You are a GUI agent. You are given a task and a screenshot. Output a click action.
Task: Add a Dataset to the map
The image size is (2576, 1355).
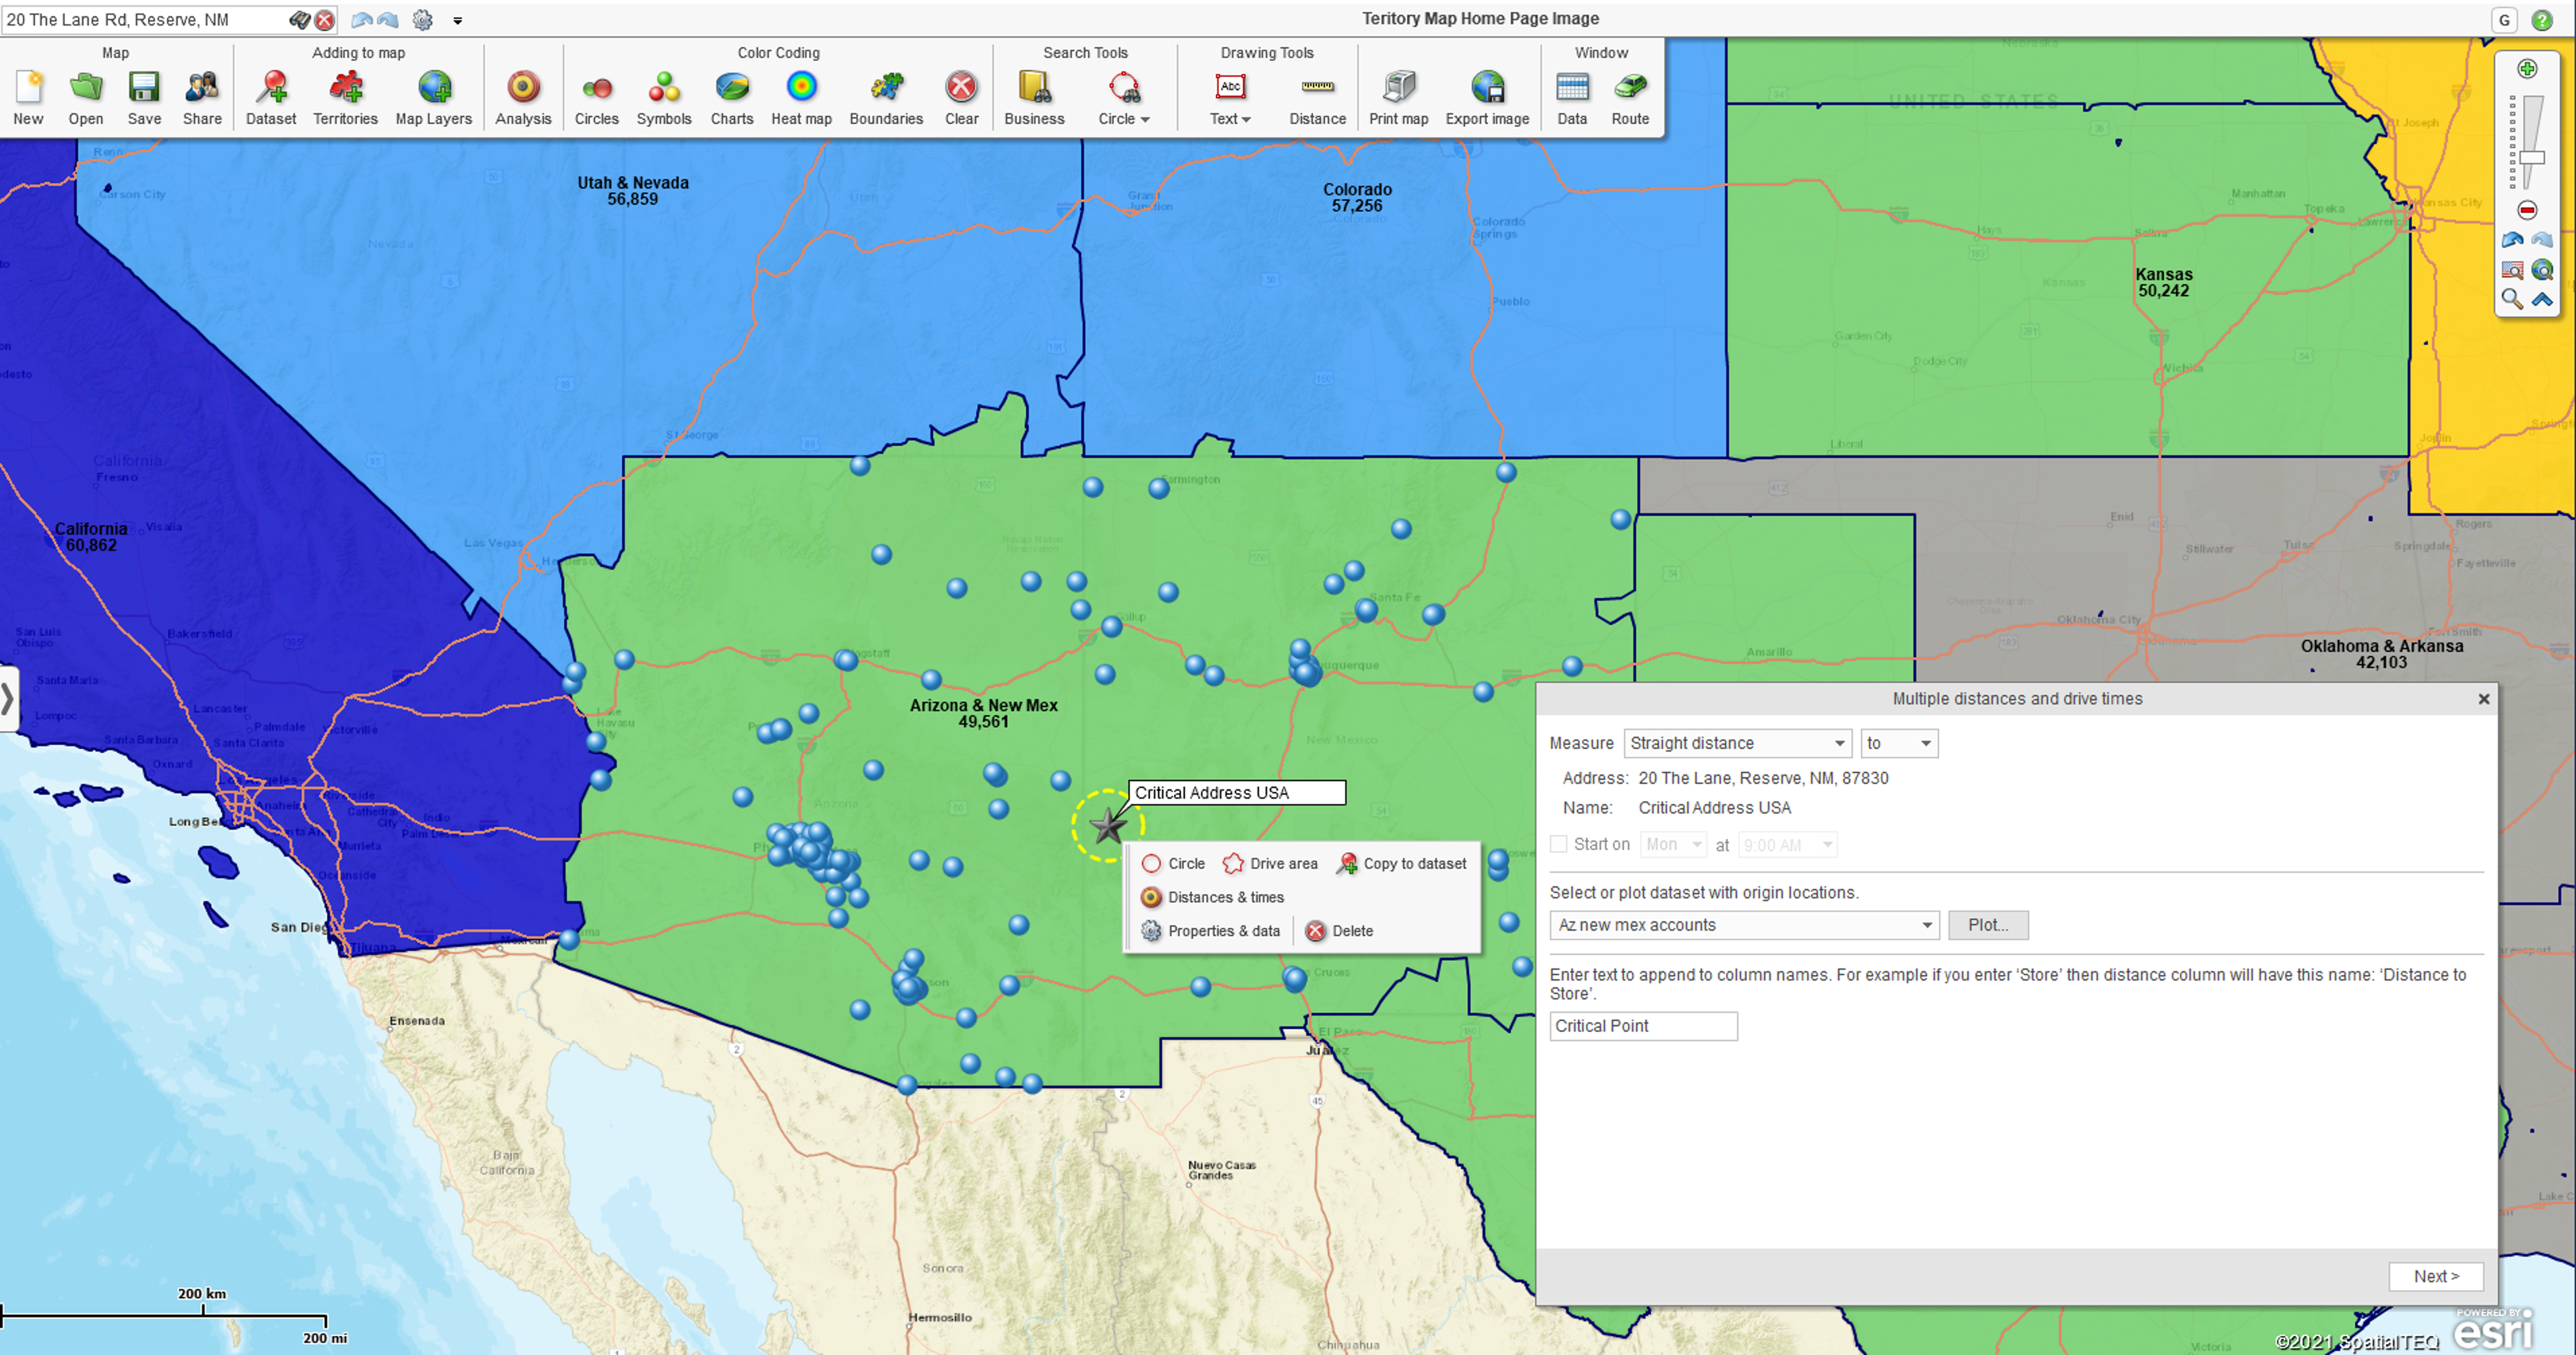pos(271,98)
